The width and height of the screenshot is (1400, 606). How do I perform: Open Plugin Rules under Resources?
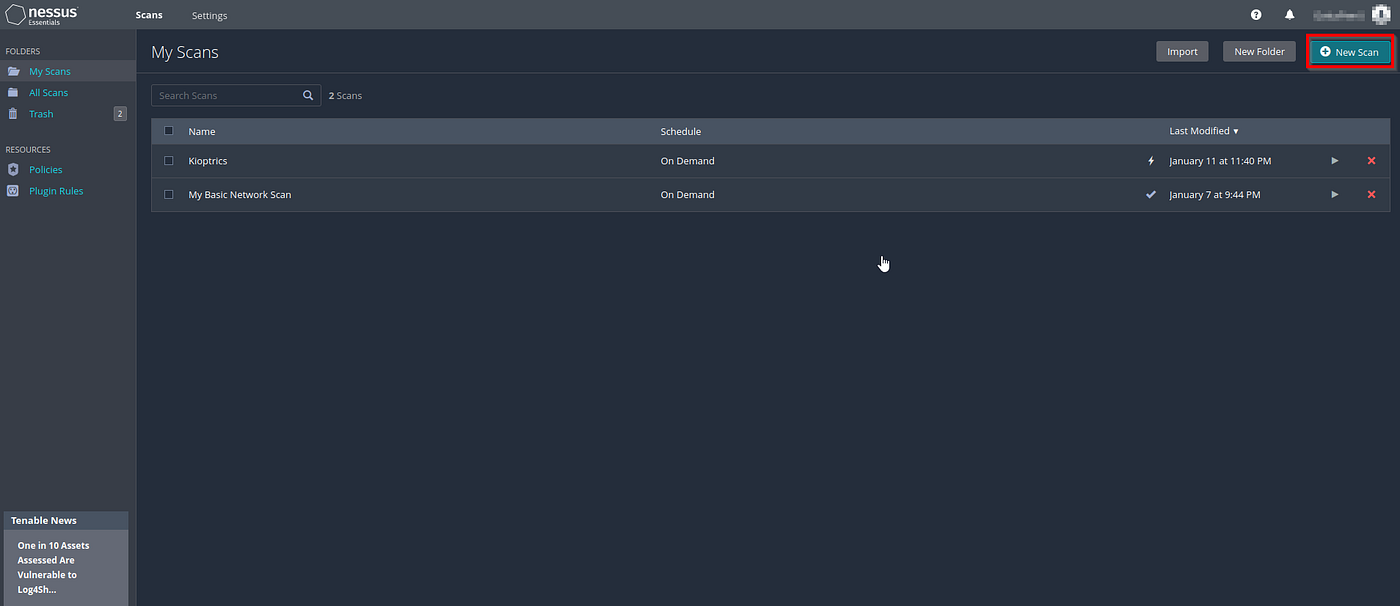pos(56,191)
